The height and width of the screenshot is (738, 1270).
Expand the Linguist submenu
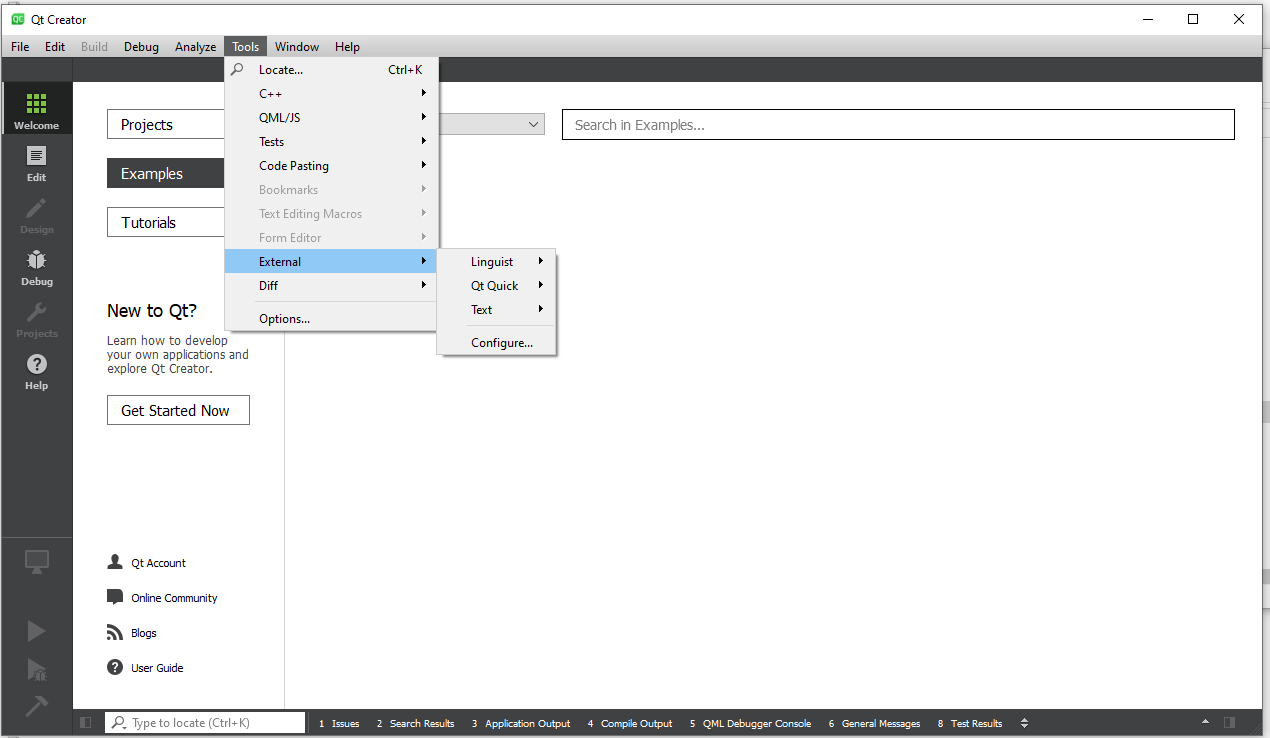coord(497,261)
